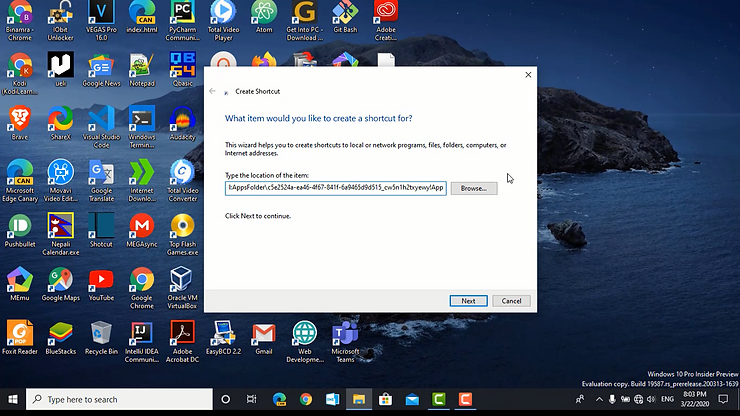Select the Shotcut desktop icon

tap(101, 230)
